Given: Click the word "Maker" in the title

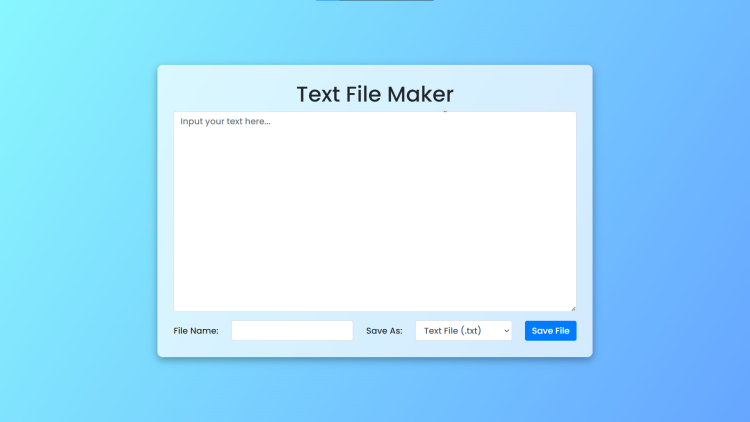Looking at the screenshot, I should pyautogui.click(x=419, y=94).
